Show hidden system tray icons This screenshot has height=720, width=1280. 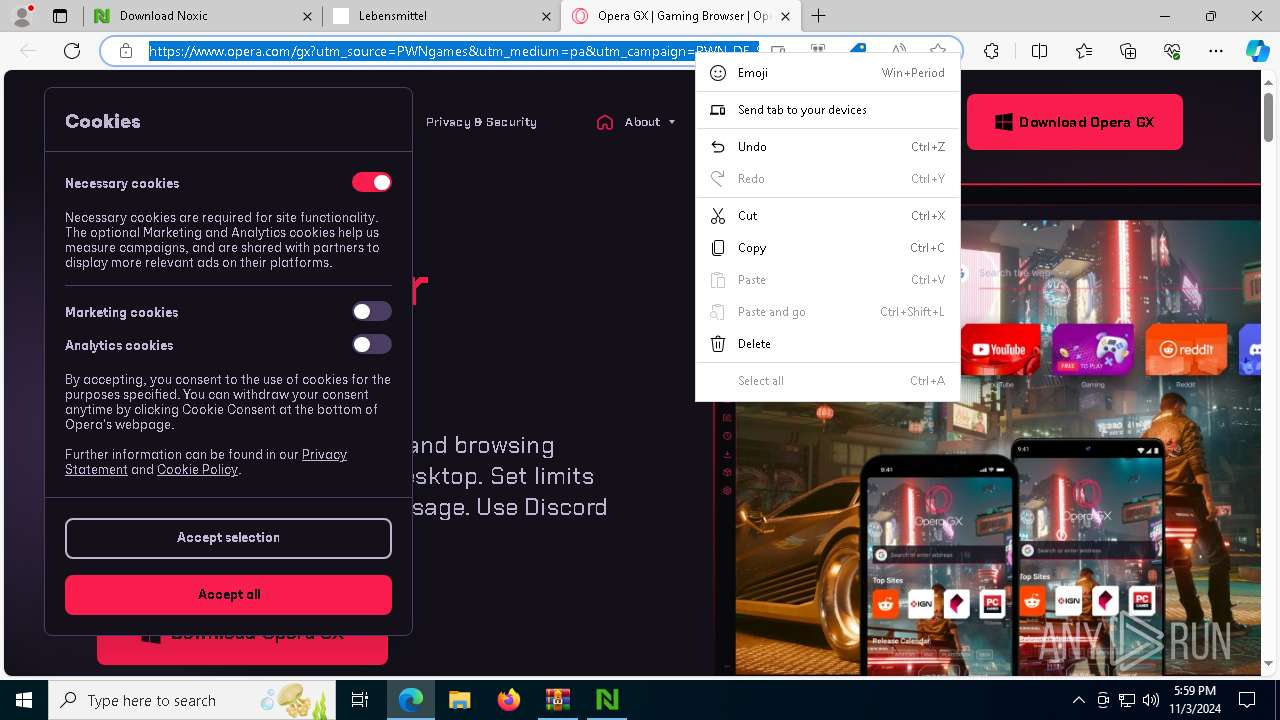click(1078, 700)
